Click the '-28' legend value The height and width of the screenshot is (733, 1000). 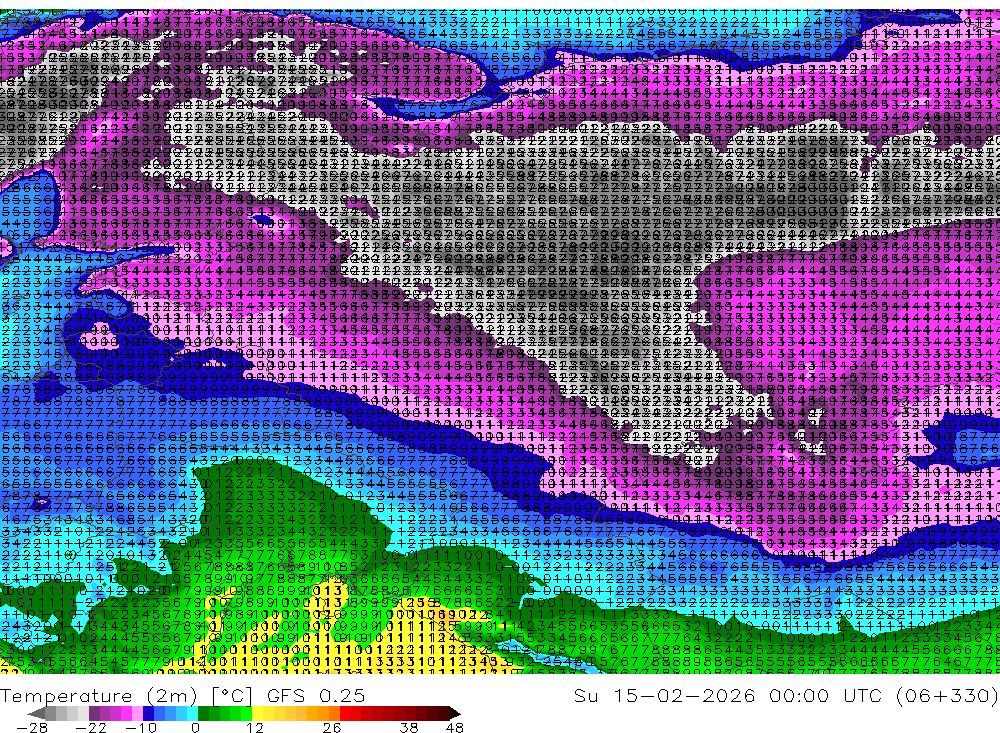click(32, 727)
